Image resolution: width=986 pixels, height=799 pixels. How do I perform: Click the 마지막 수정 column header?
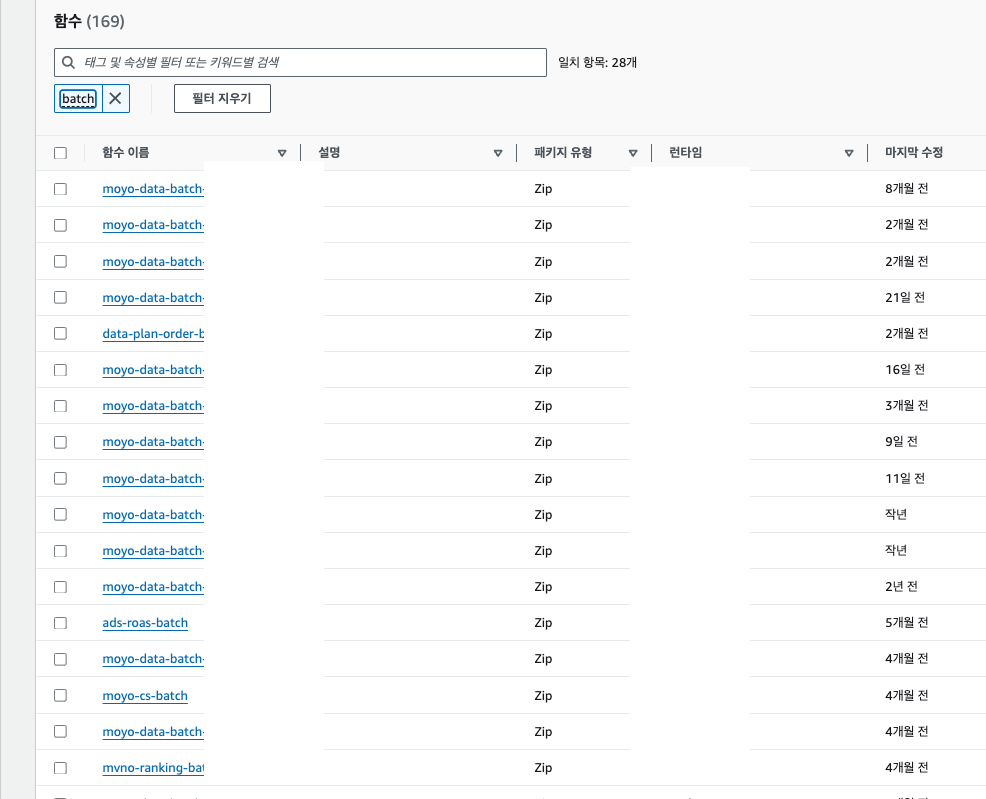pos(914,153)
